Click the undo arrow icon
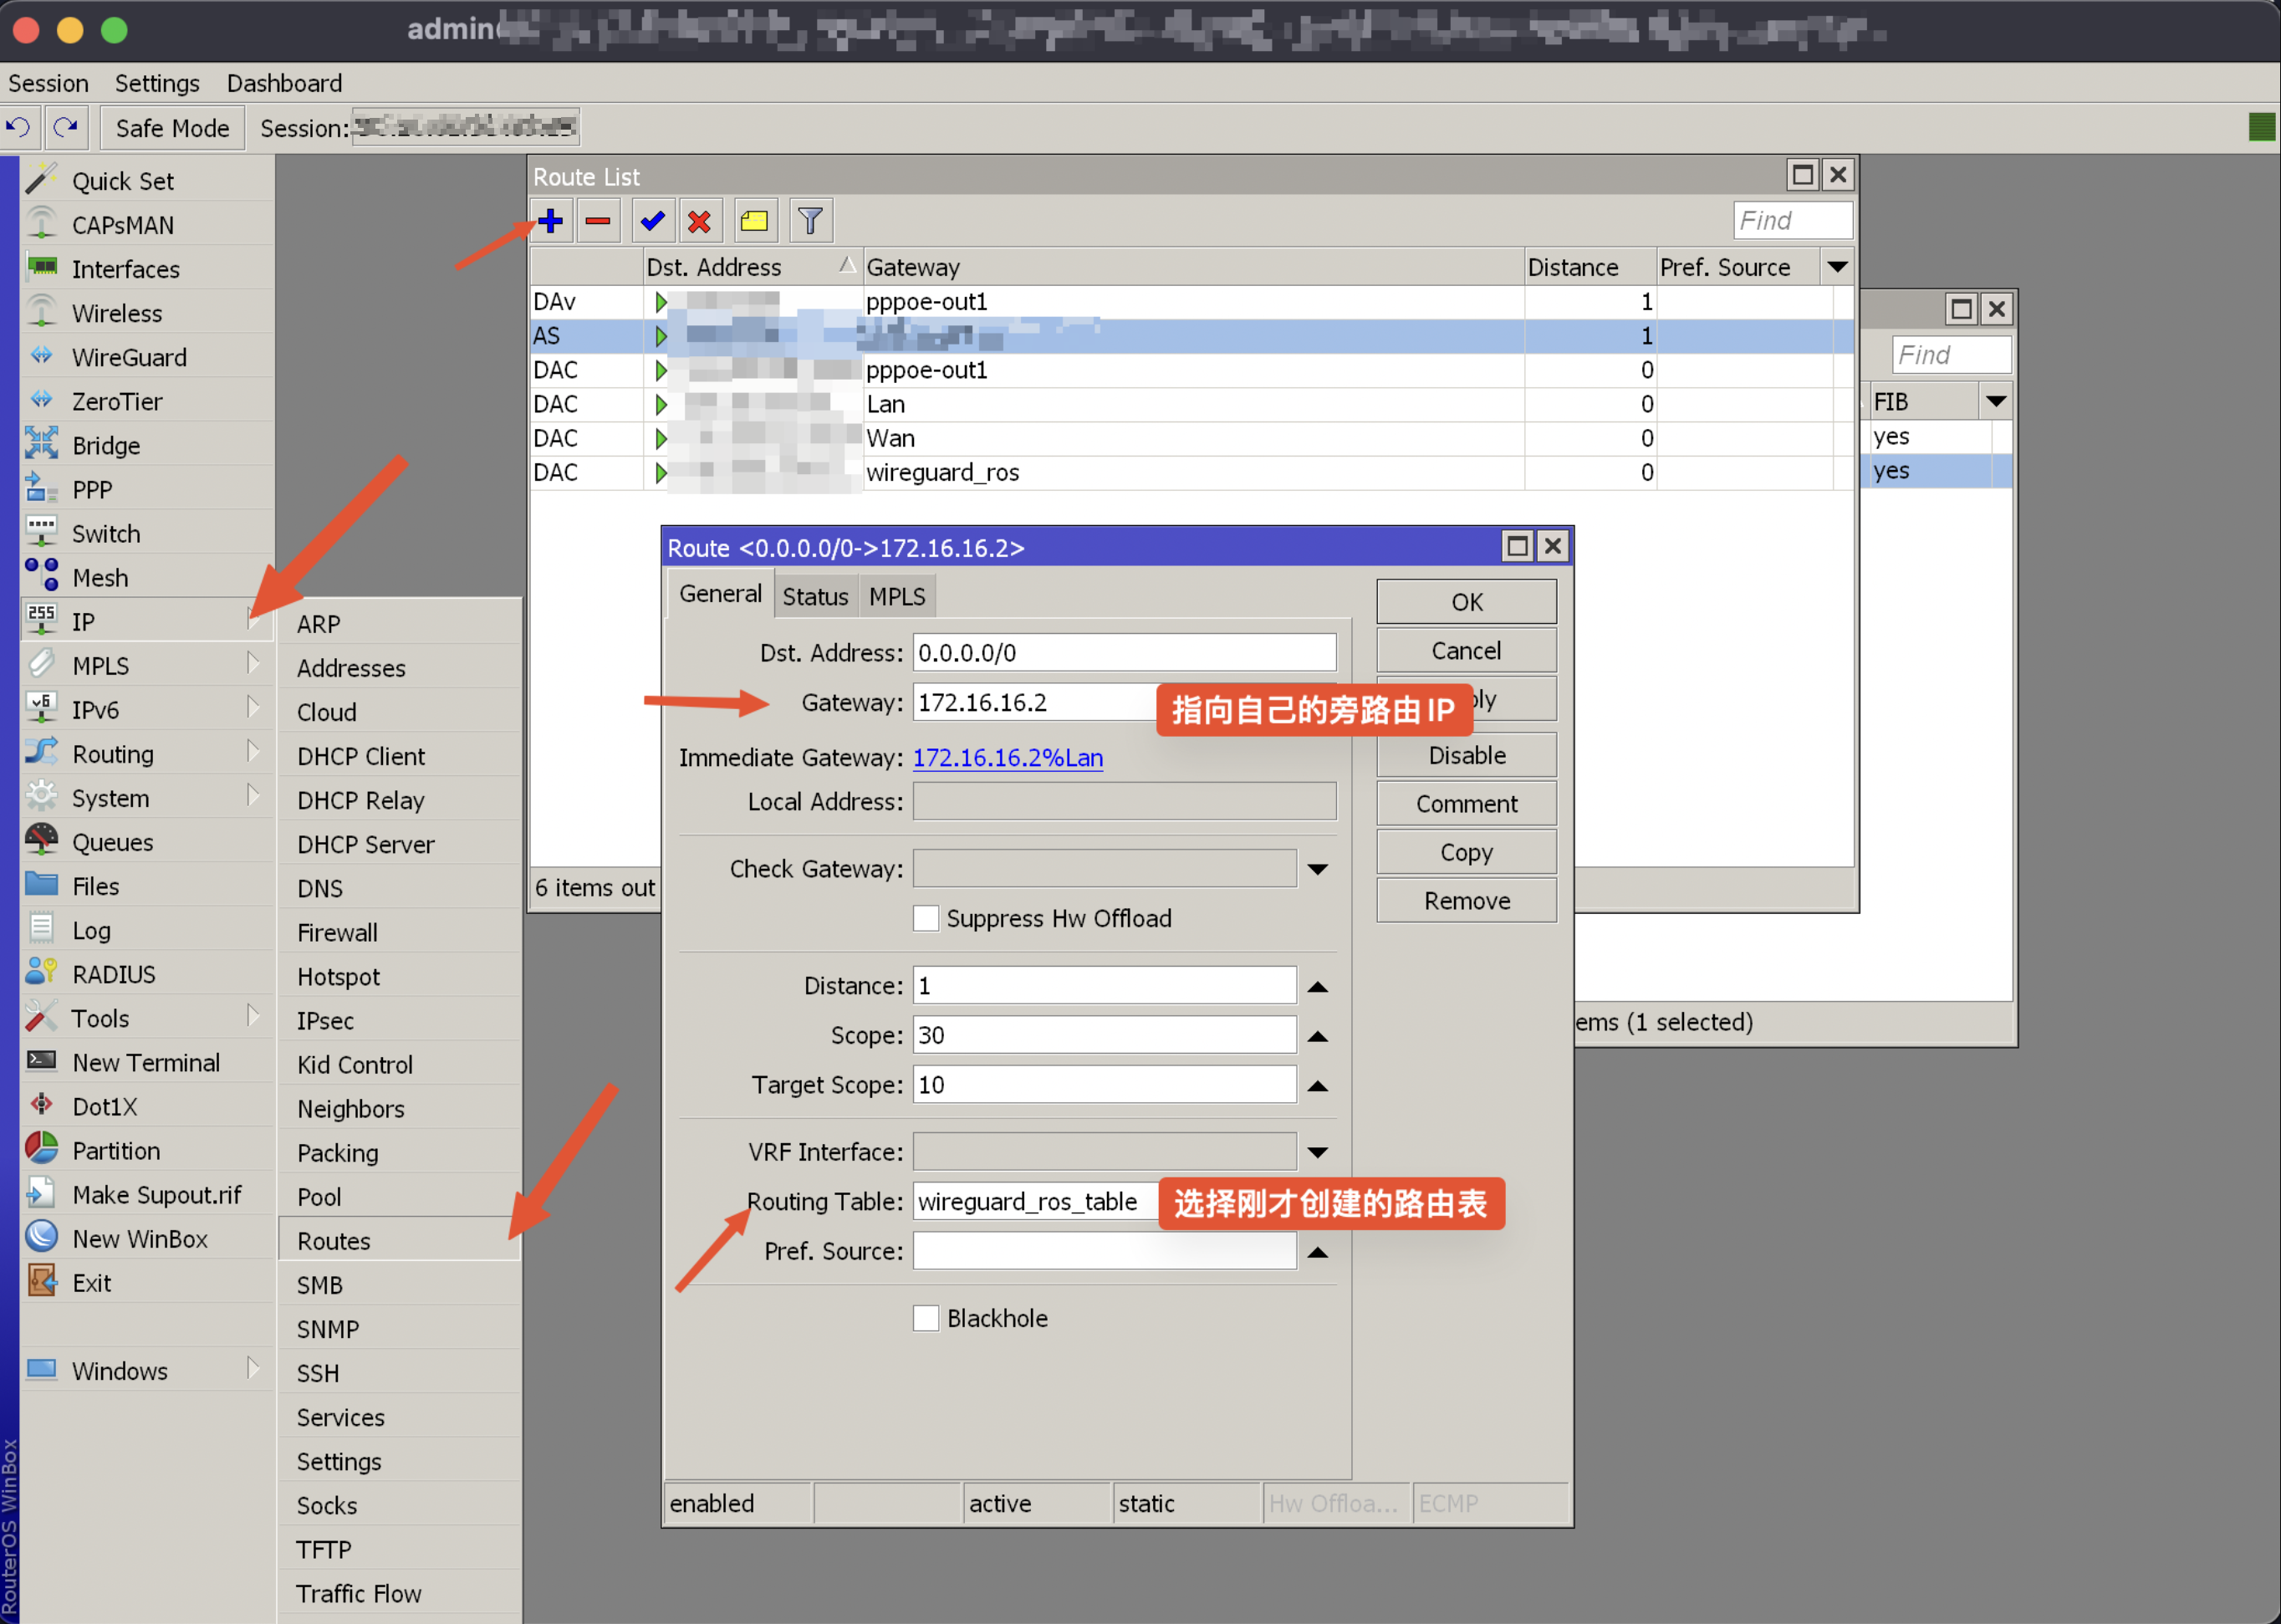The height and width of the screenshot is (1624, 2281). (x=18, y=128)
